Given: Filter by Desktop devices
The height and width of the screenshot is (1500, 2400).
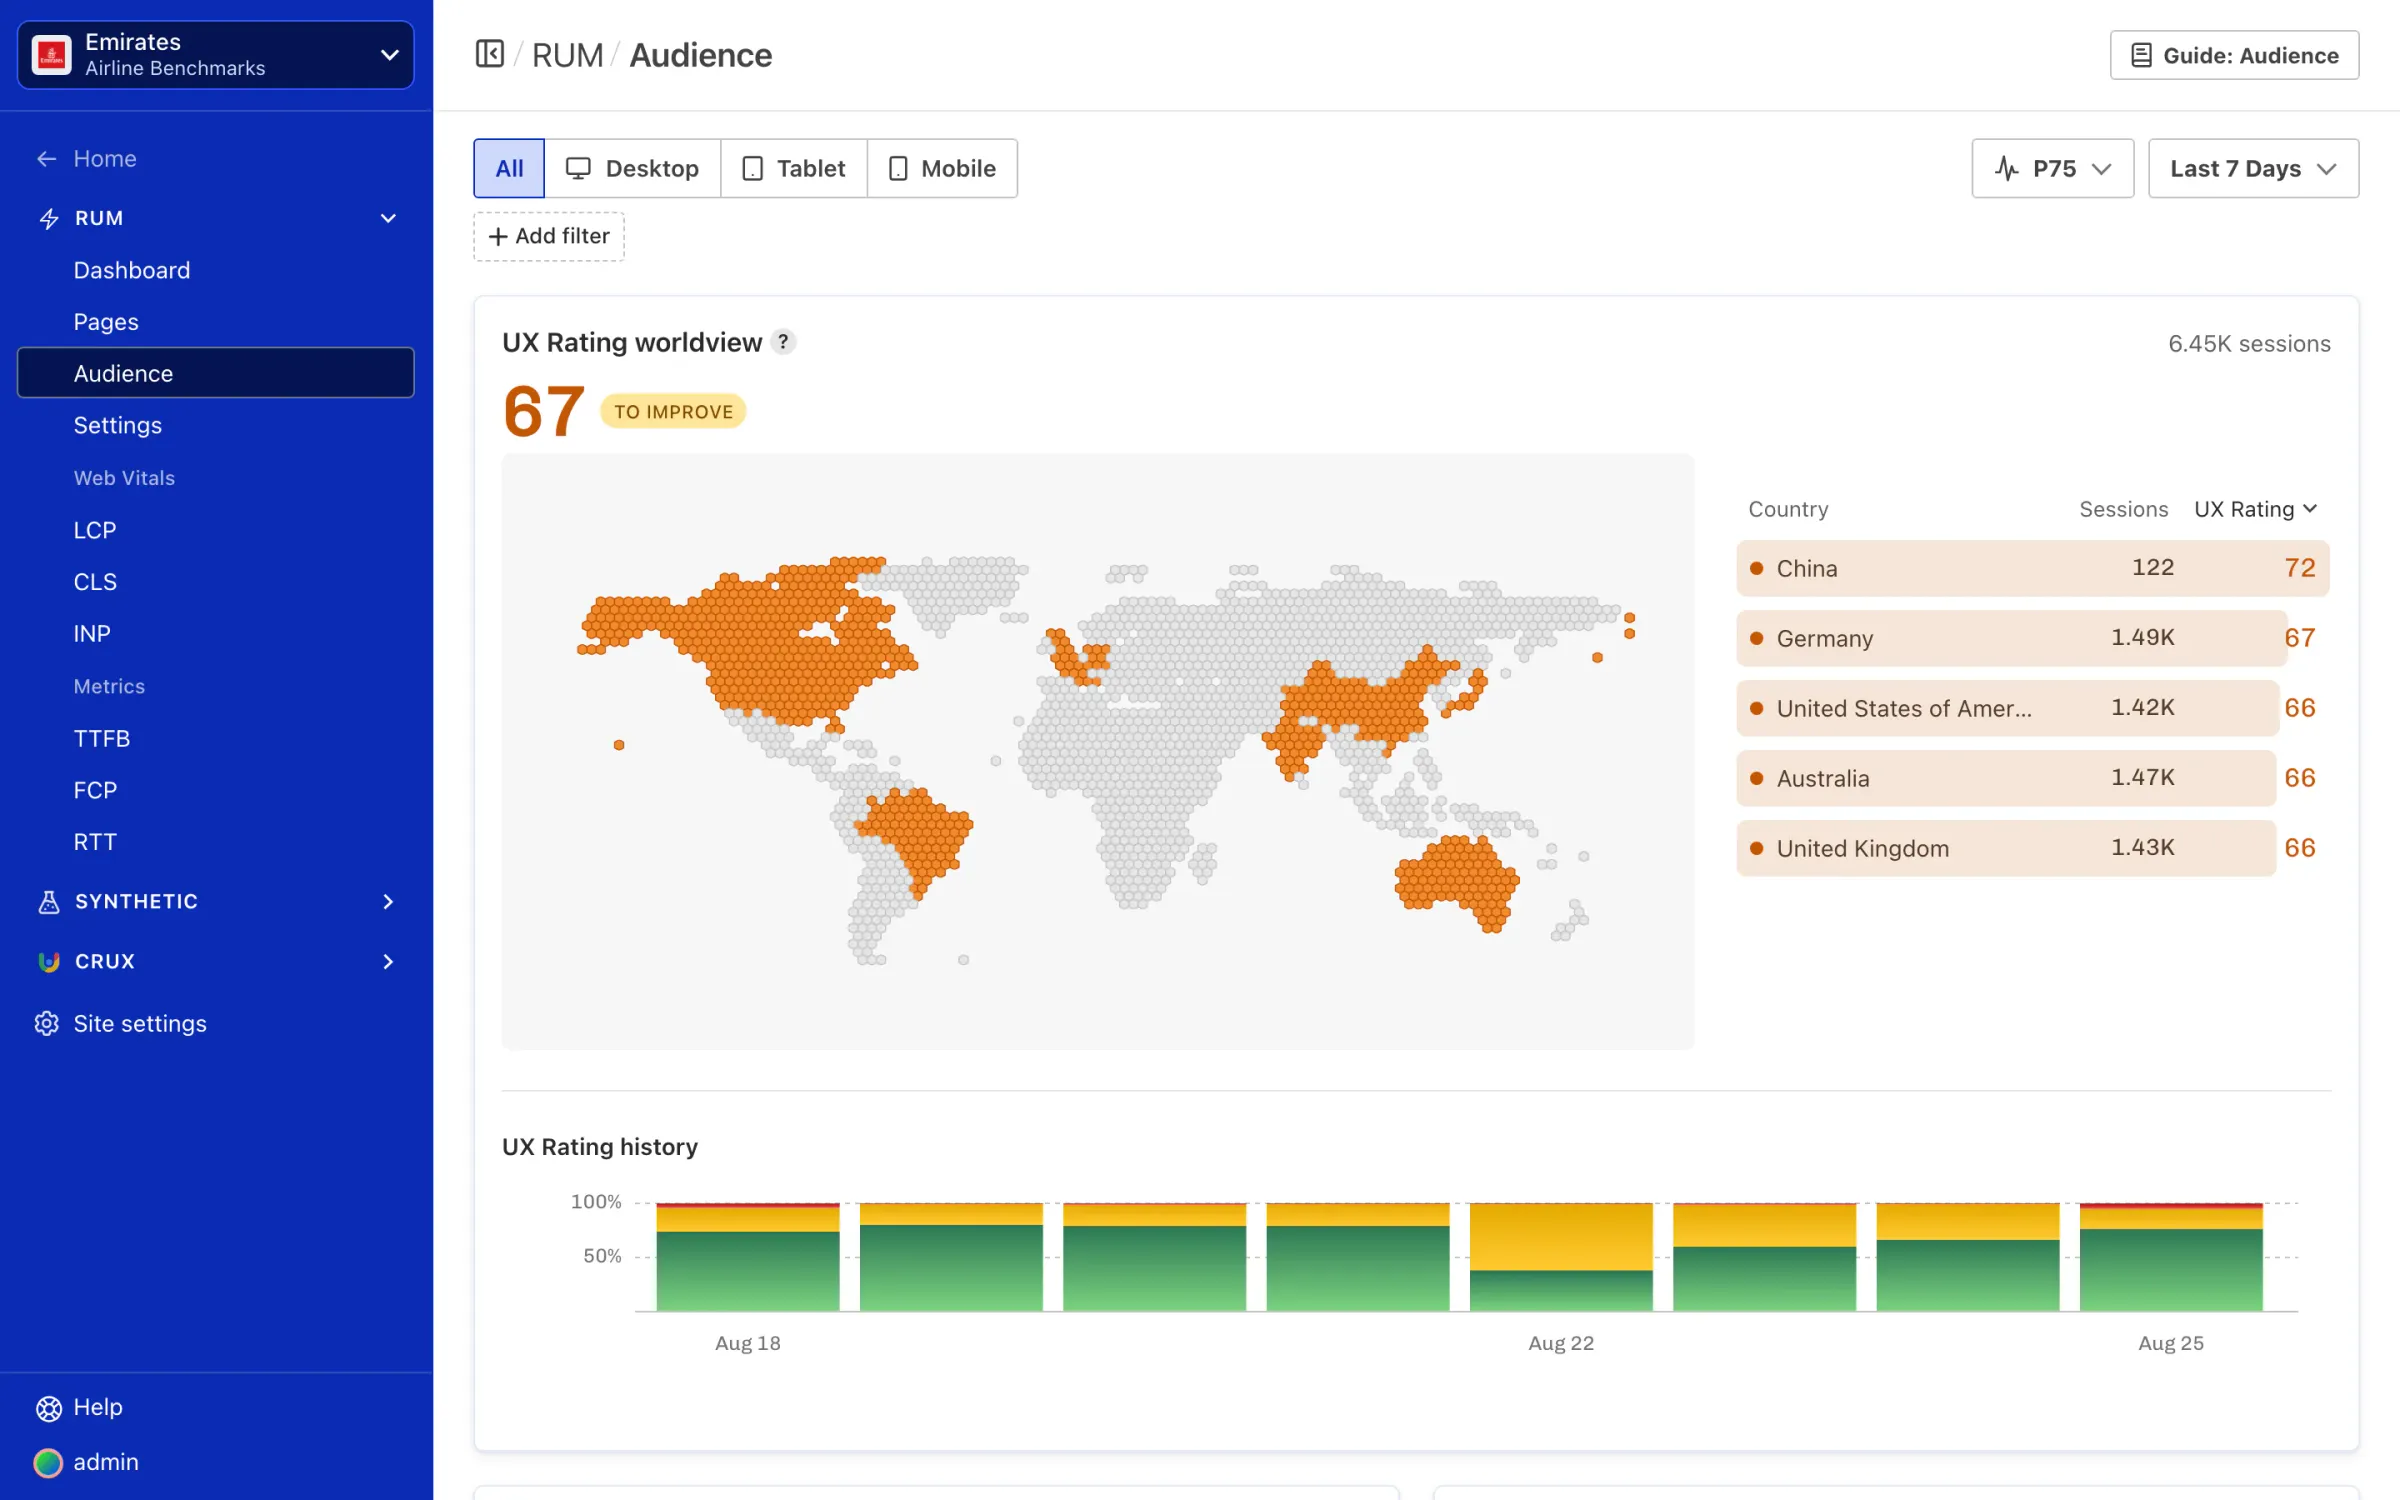Looking at the screenshot, I should 632,168.
